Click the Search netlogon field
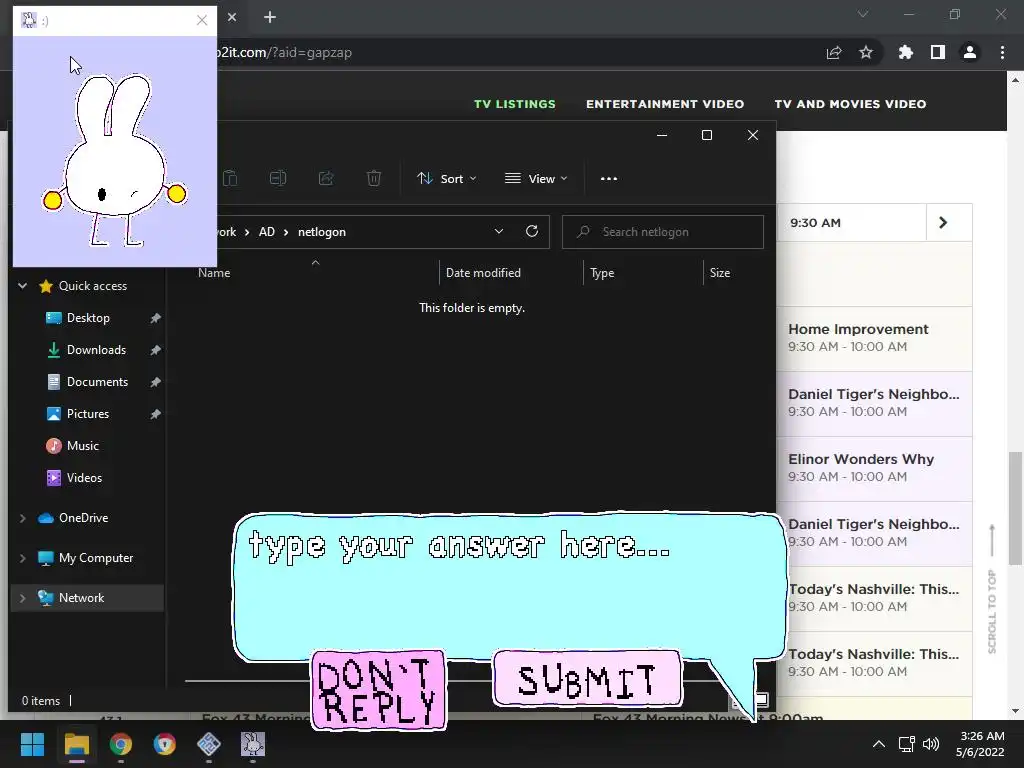Screen dimensions: 1024x768 click(x=662, y=232)
